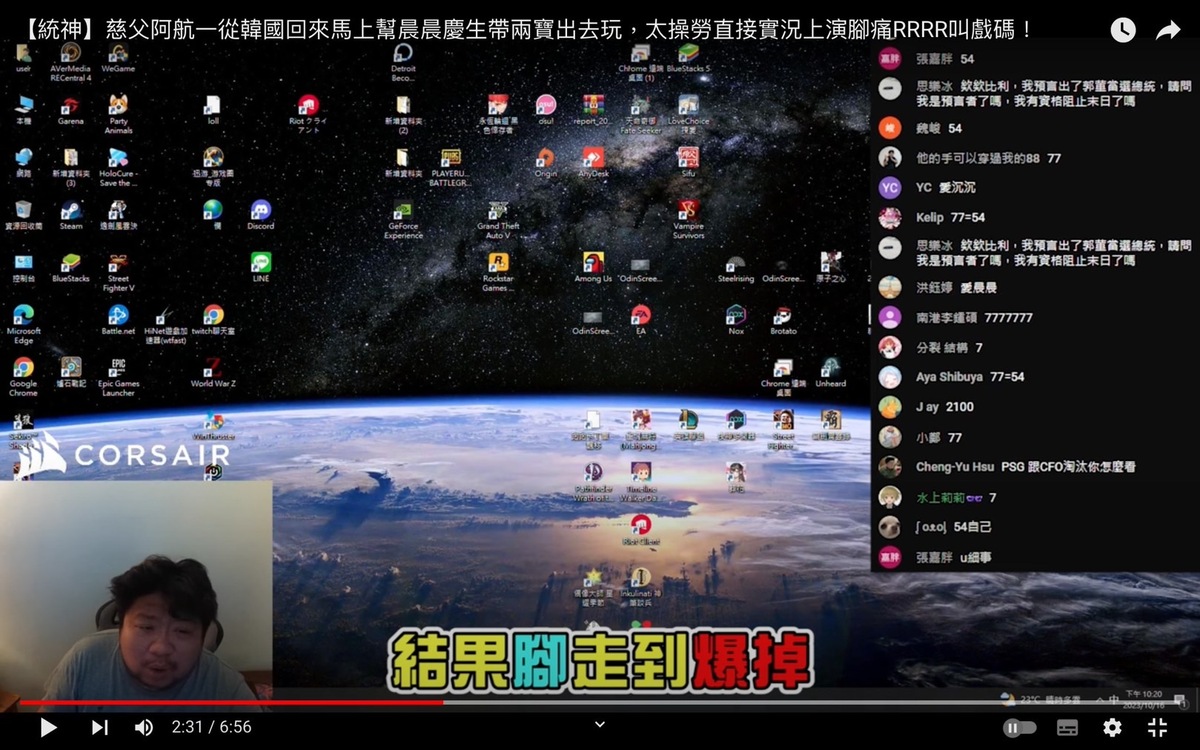Expand the more-videos chevron below player
The image size is (1200, 750).
(x=600, y=724)
